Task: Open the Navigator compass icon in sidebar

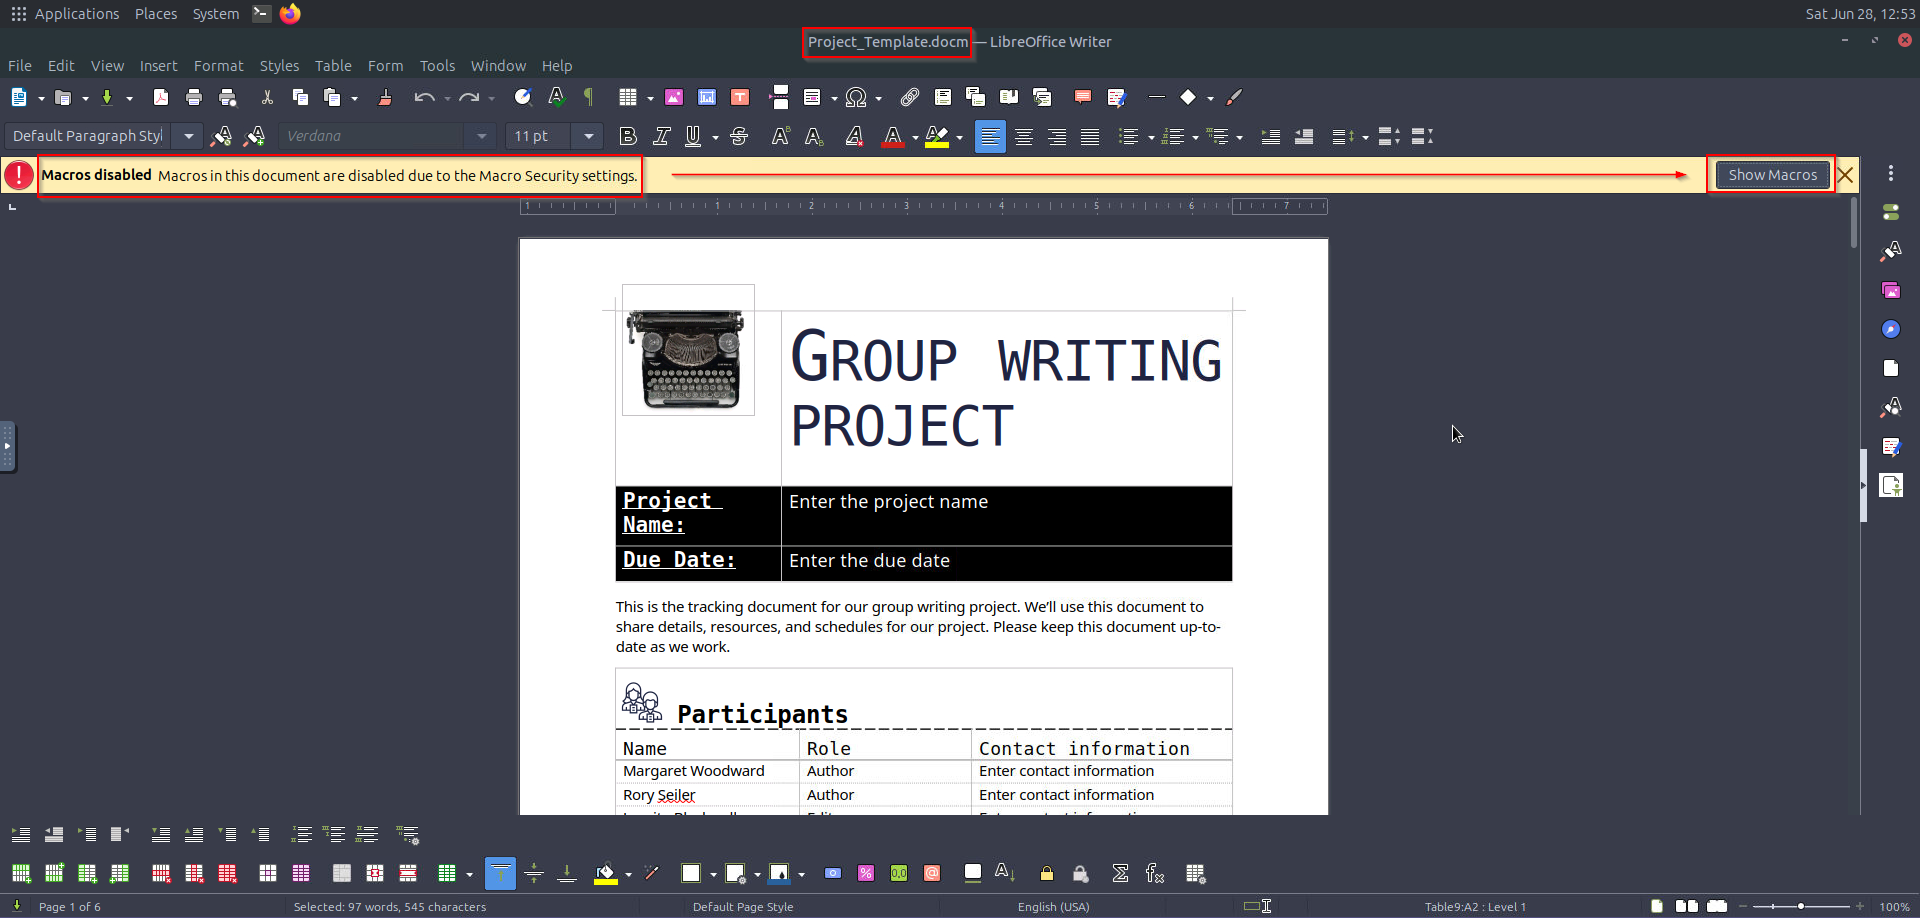Action: [1890, 329]
